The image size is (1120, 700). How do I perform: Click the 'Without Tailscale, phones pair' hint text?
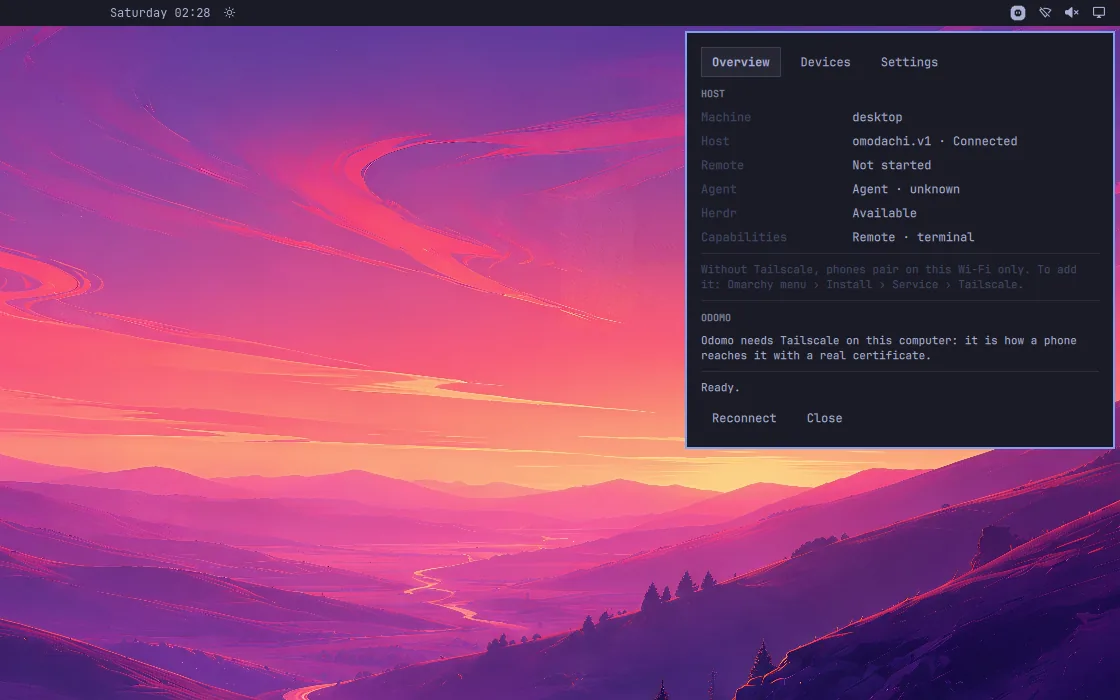pyautogui.click(x=889, y=277)
